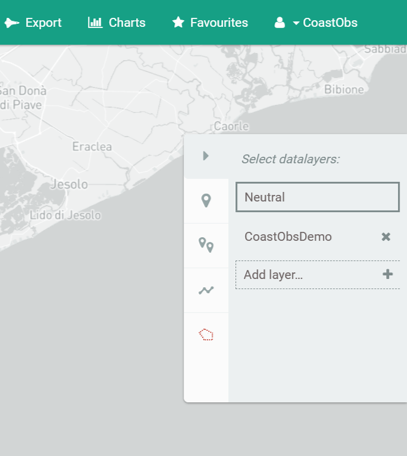
Task: Click the Jesolo label on the map
Action: 69,184
